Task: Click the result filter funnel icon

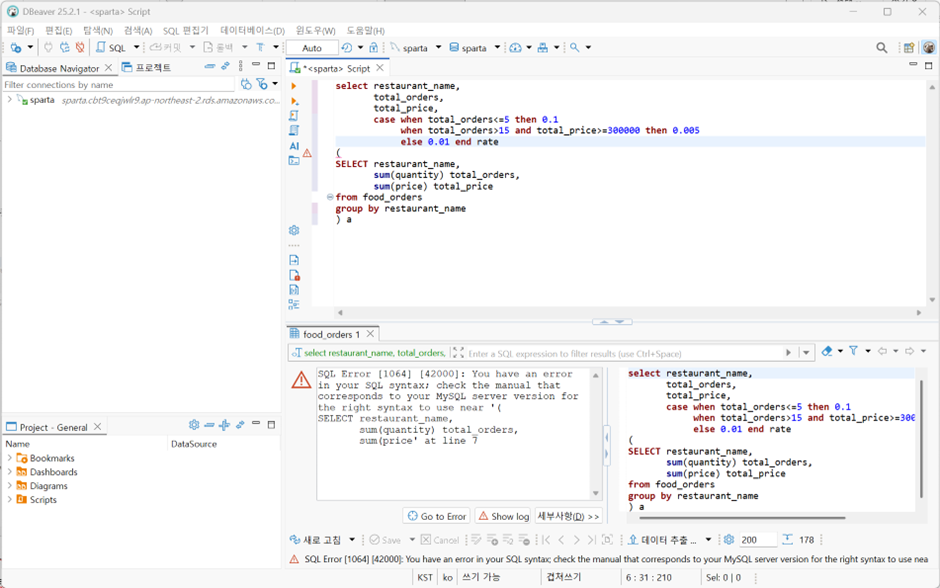Action: point(854,351)
